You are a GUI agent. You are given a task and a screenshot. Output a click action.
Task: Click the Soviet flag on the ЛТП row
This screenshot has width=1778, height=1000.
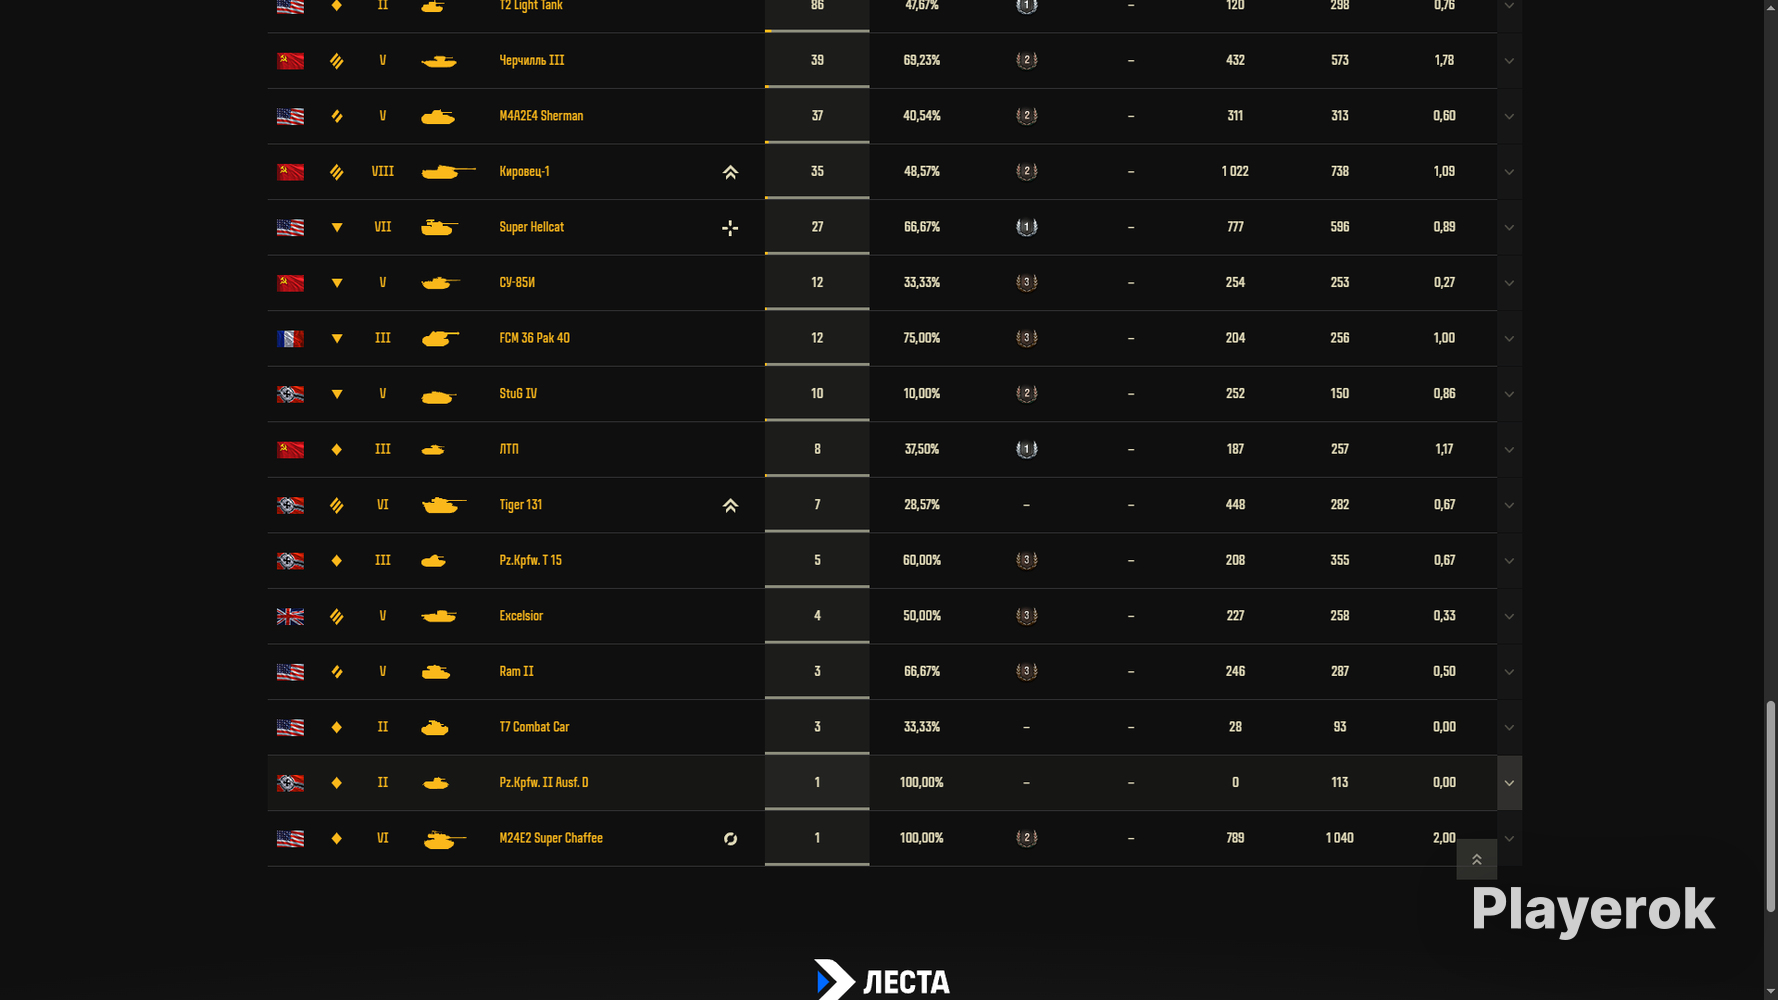(x=290, y=449)
